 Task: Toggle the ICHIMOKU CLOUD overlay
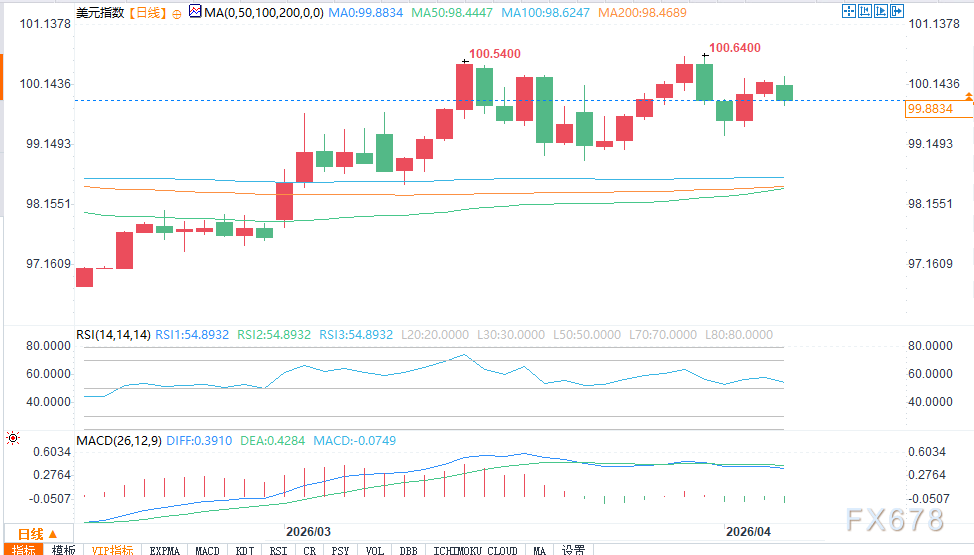click(x=475, y=549)
